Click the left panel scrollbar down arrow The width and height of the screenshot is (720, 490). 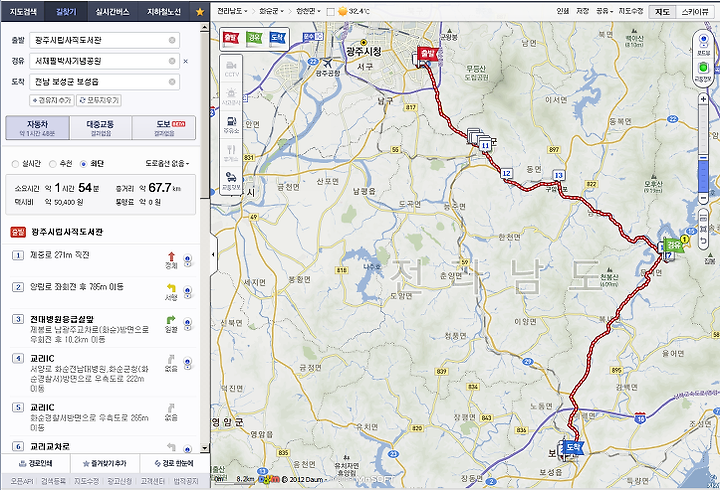205,448
